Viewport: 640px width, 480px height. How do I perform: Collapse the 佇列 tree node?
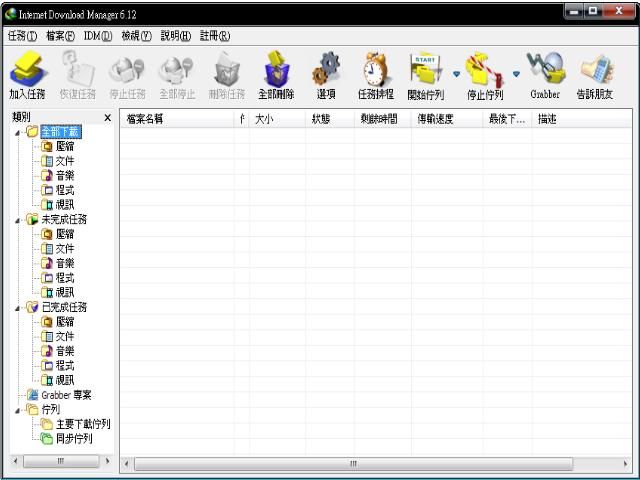(x=19, y=409)
